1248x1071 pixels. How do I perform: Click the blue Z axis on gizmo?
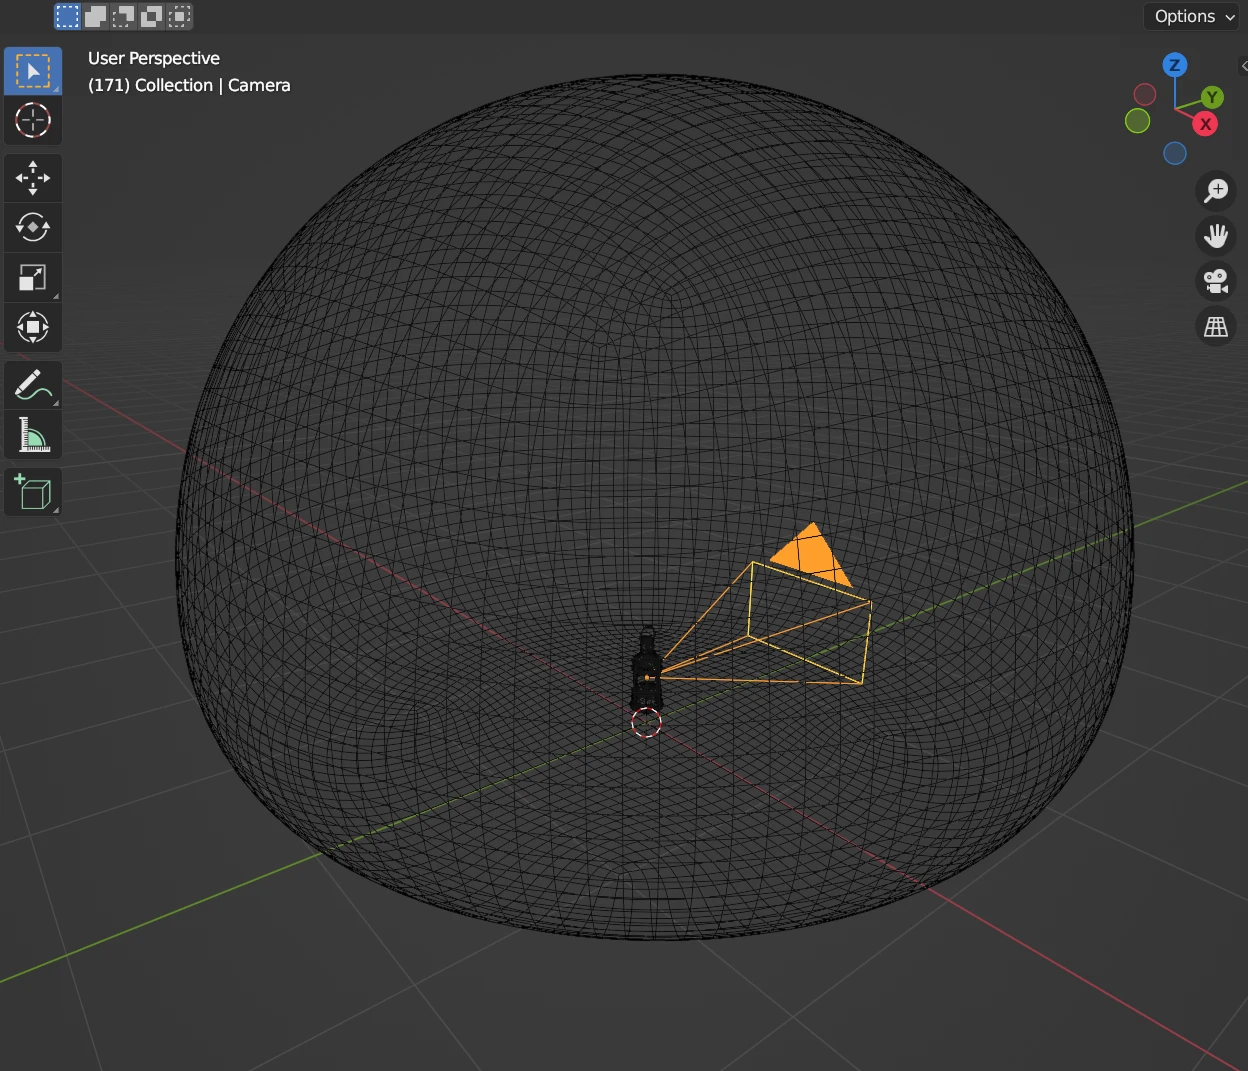tap(1175, 66)
